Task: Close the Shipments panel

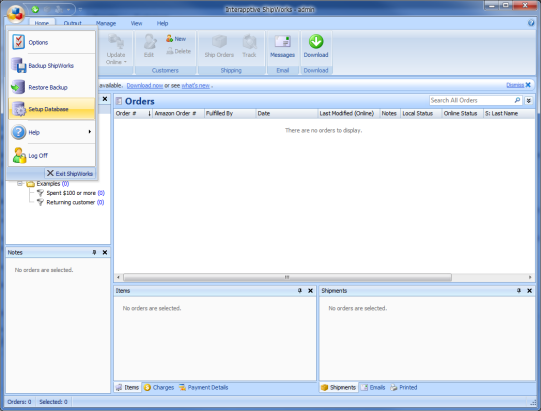Action: [x=530, y=291]
